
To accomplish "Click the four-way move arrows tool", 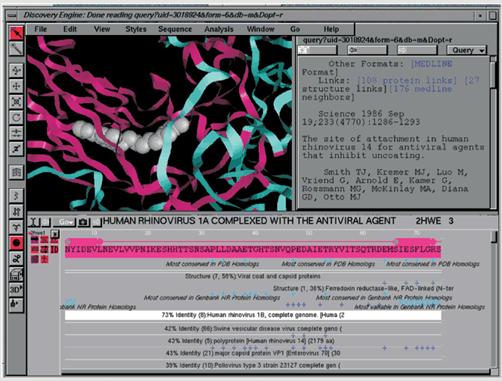I will [16, 86].
